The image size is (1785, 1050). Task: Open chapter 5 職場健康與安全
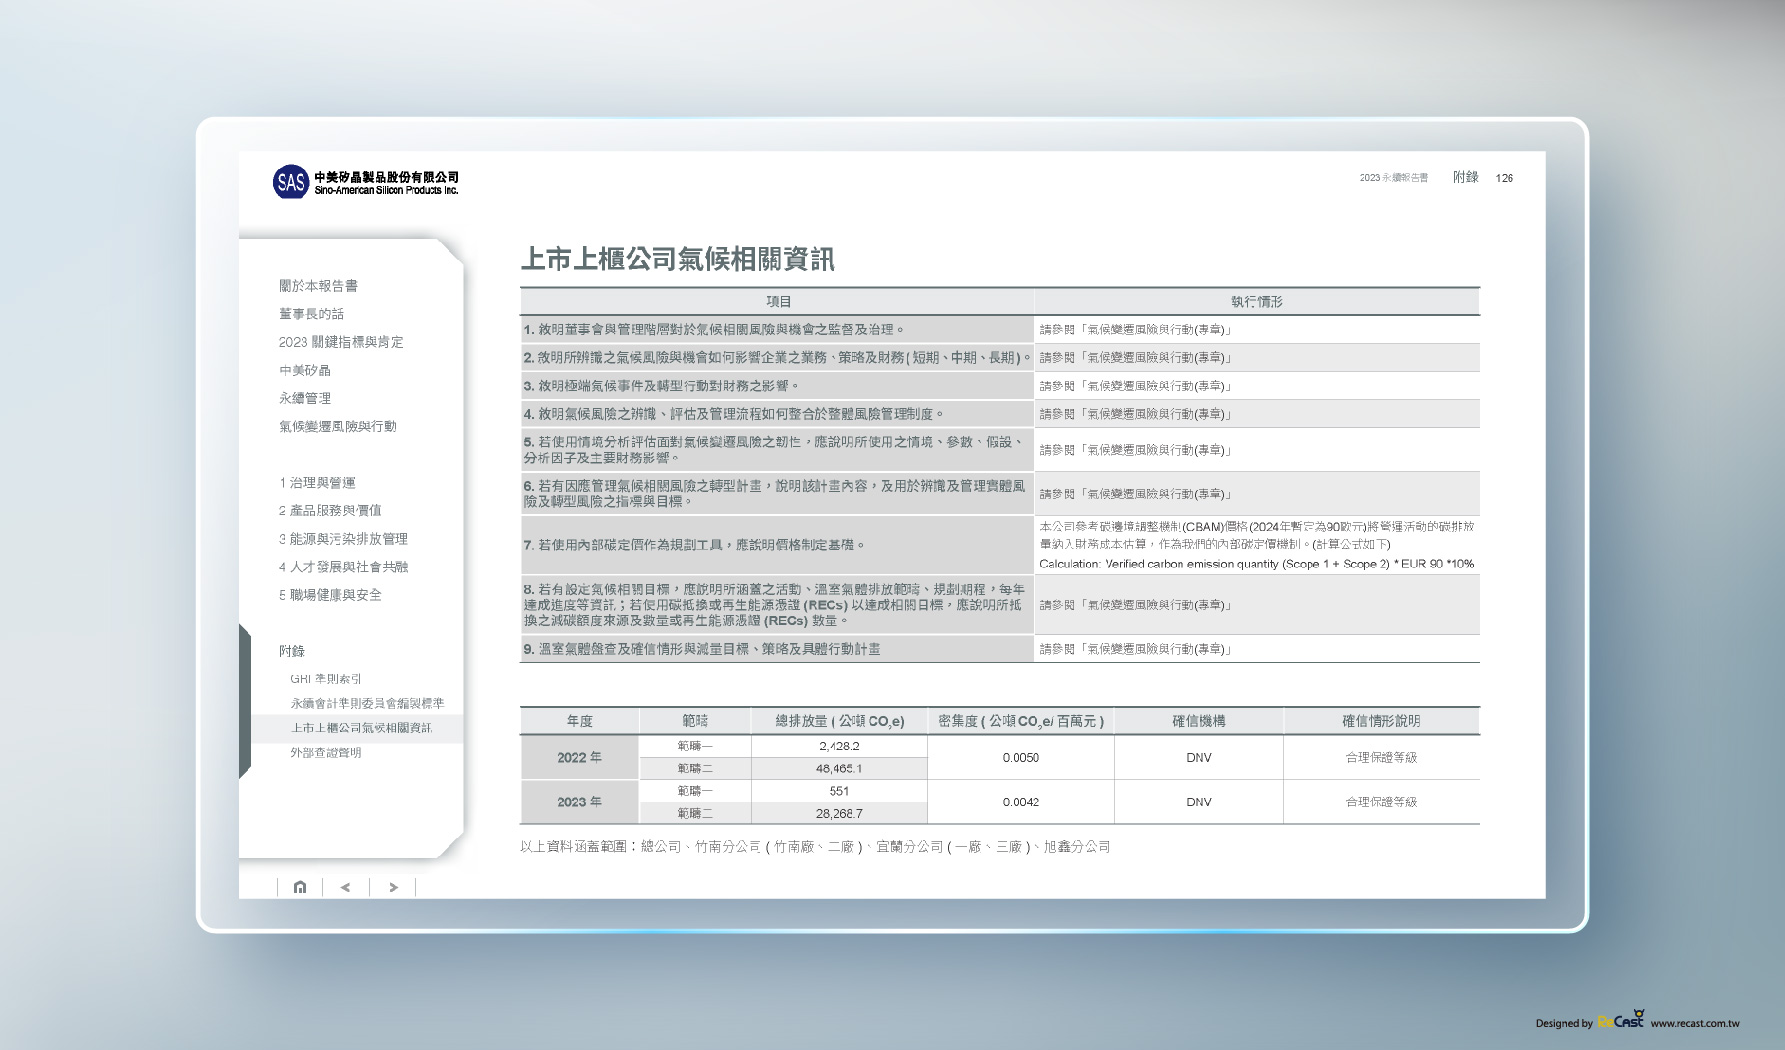pyautogui.click(x=330, y=595)
